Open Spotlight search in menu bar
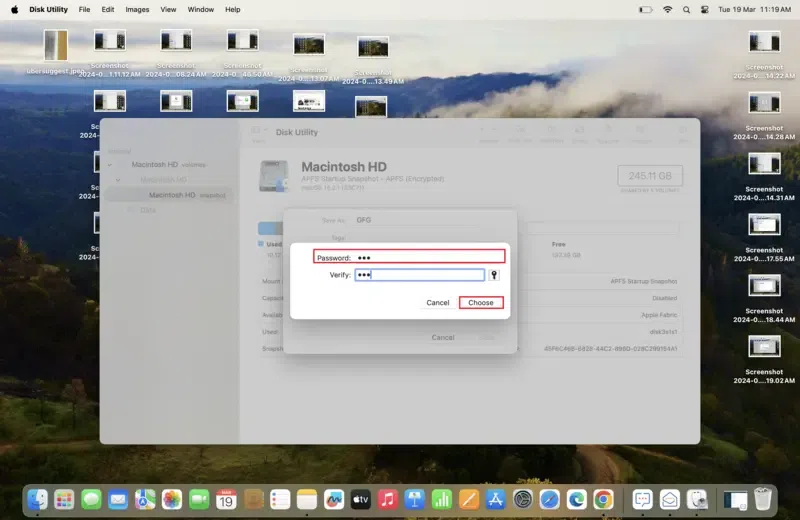 [x=686, y=9]
